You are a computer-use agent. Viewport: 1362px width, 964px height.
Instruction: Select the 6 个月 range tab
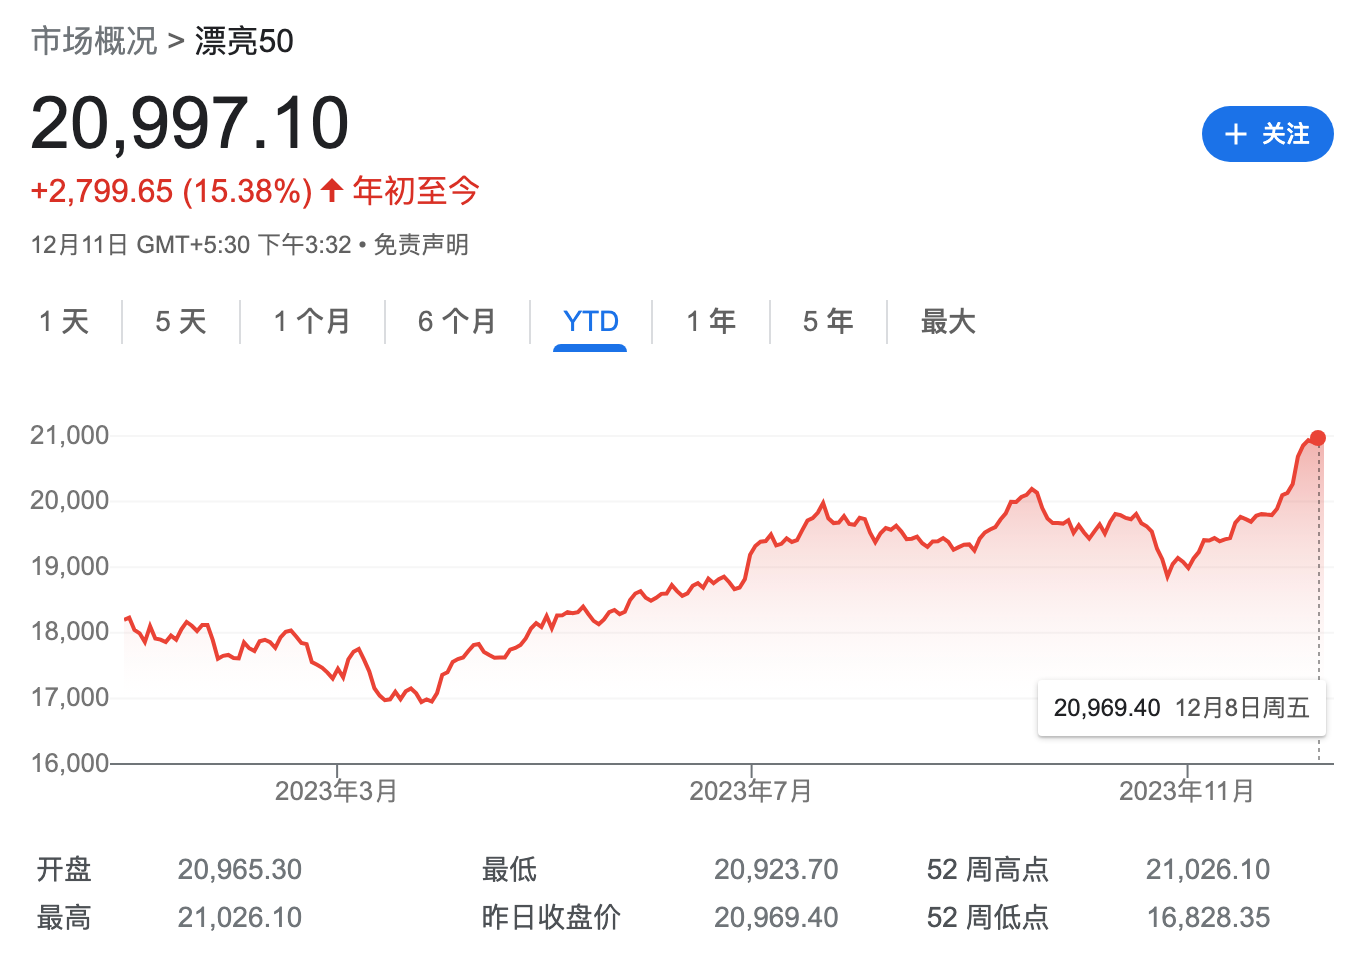click(457, 321)
